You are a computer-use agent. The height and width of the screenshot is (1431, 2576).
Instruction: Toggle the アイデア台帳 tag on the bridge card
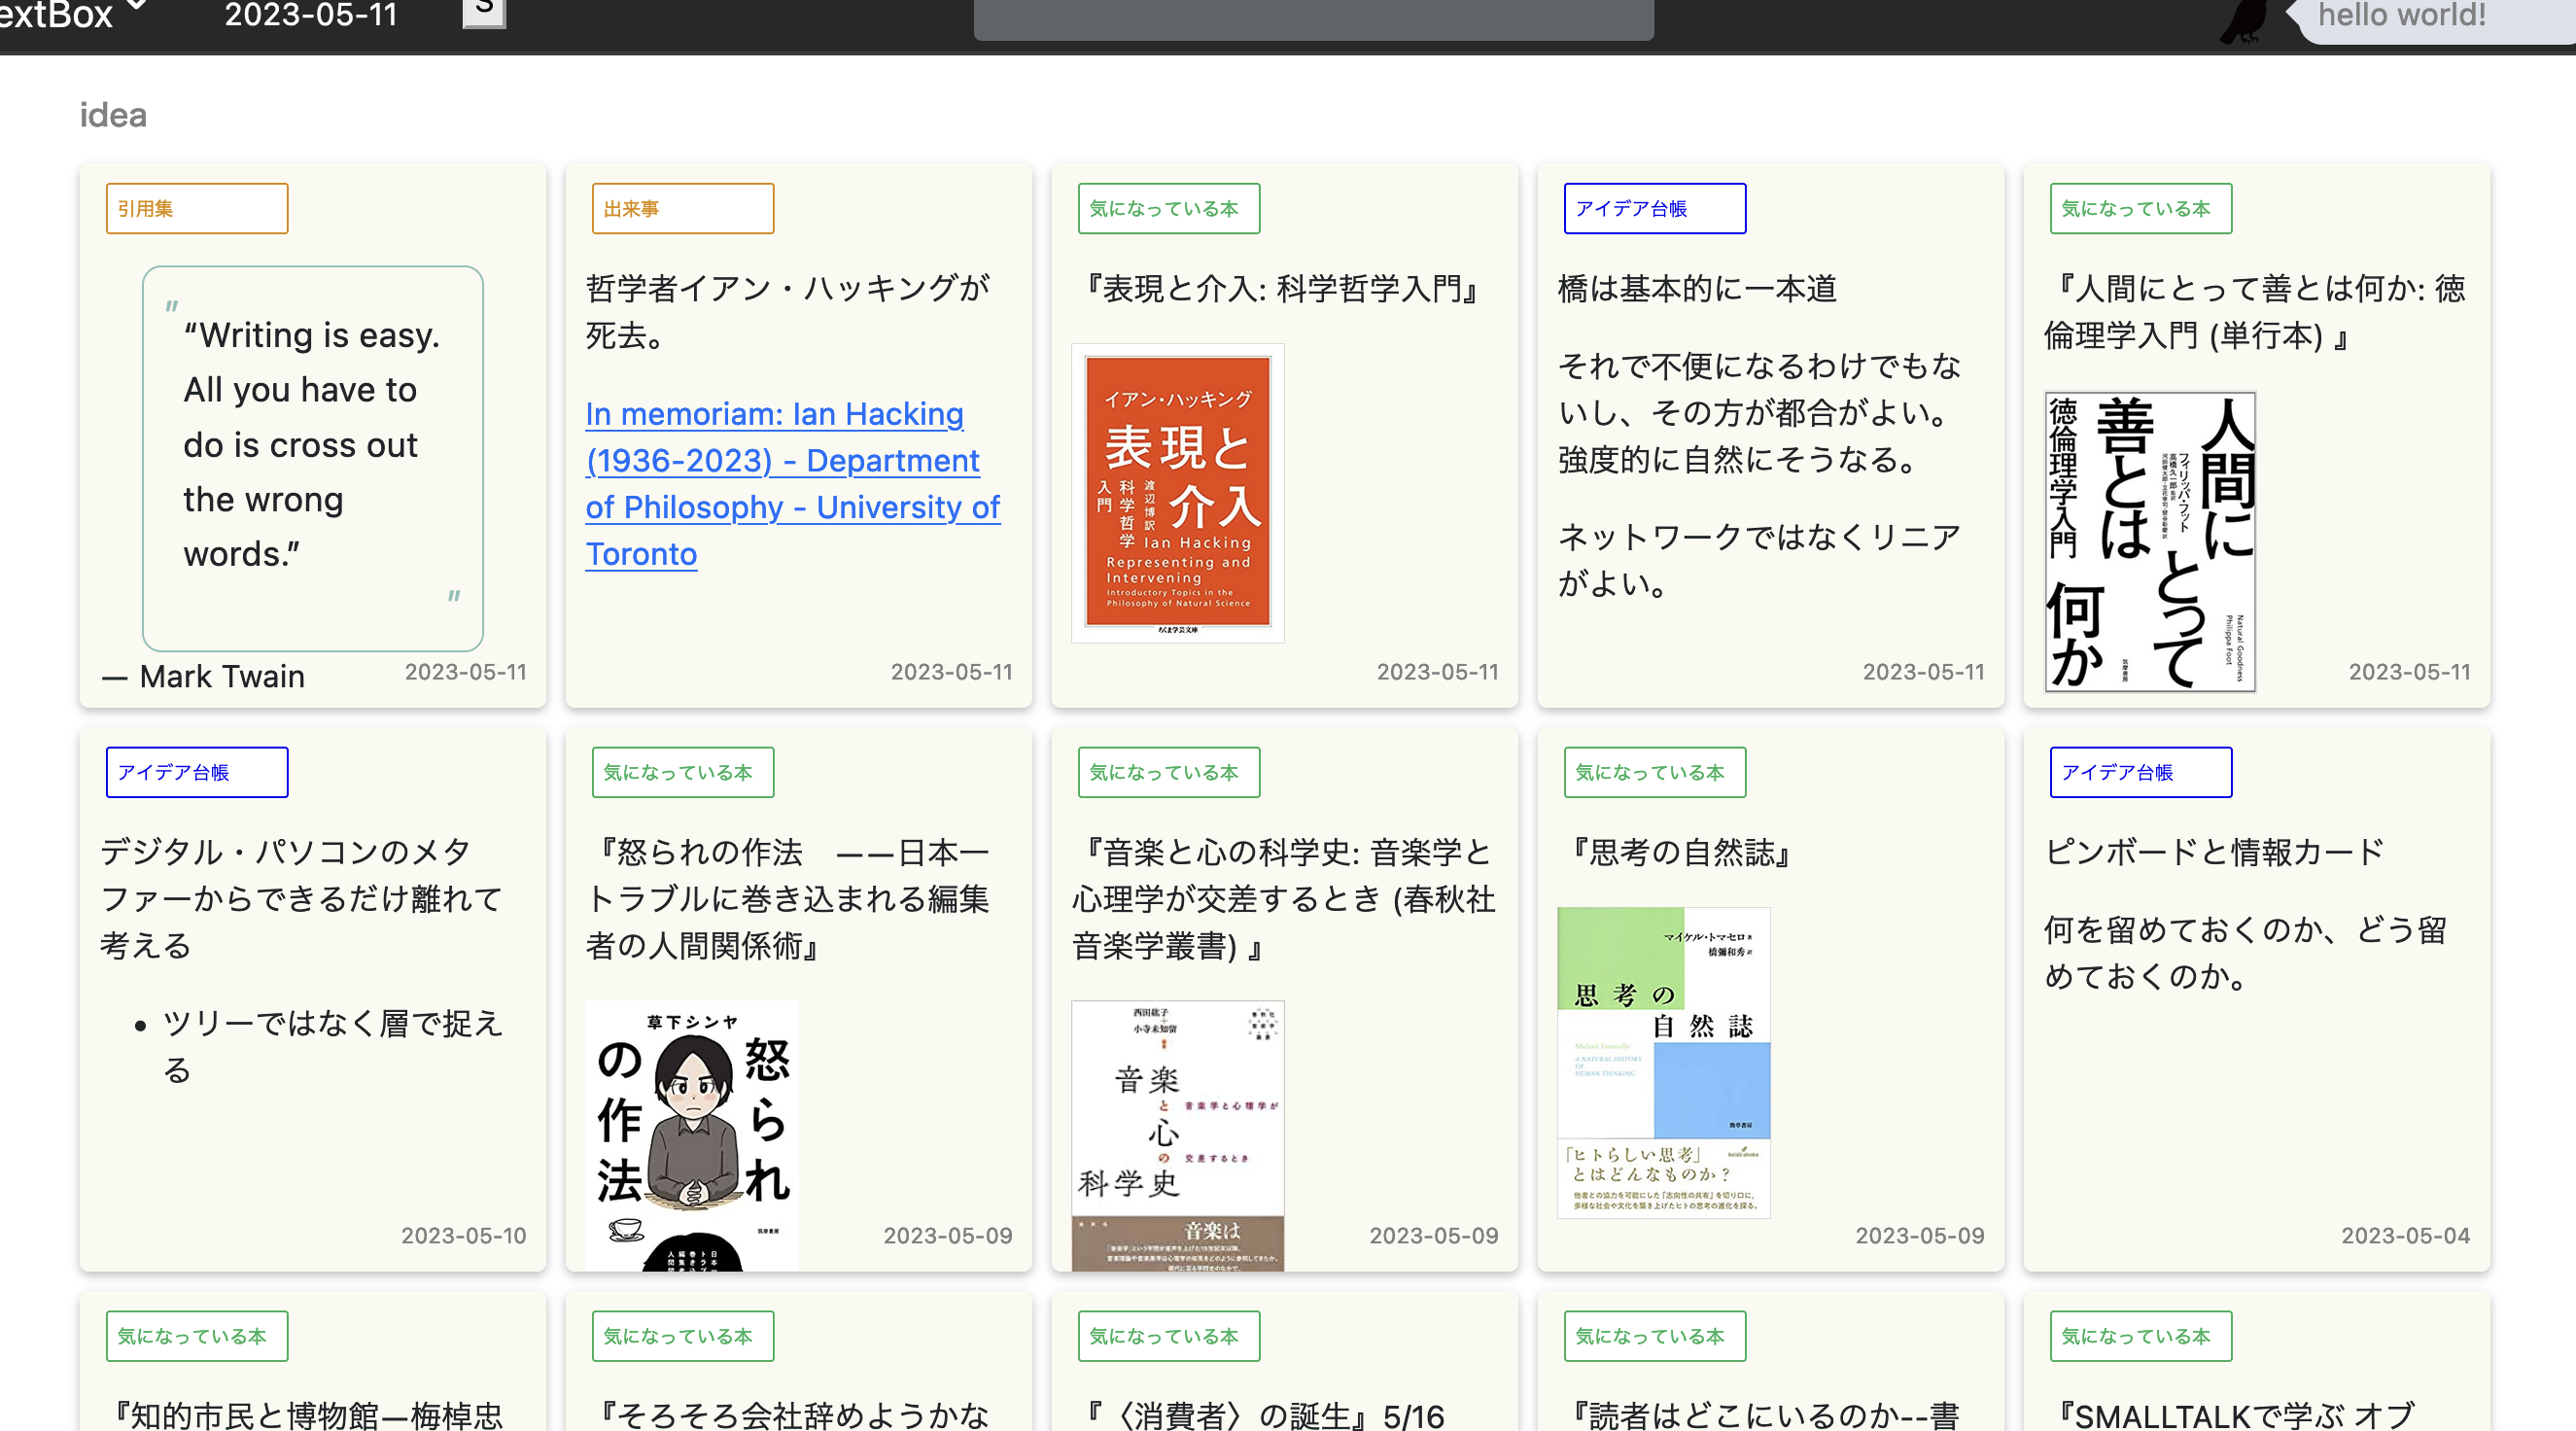(1654, 208)
